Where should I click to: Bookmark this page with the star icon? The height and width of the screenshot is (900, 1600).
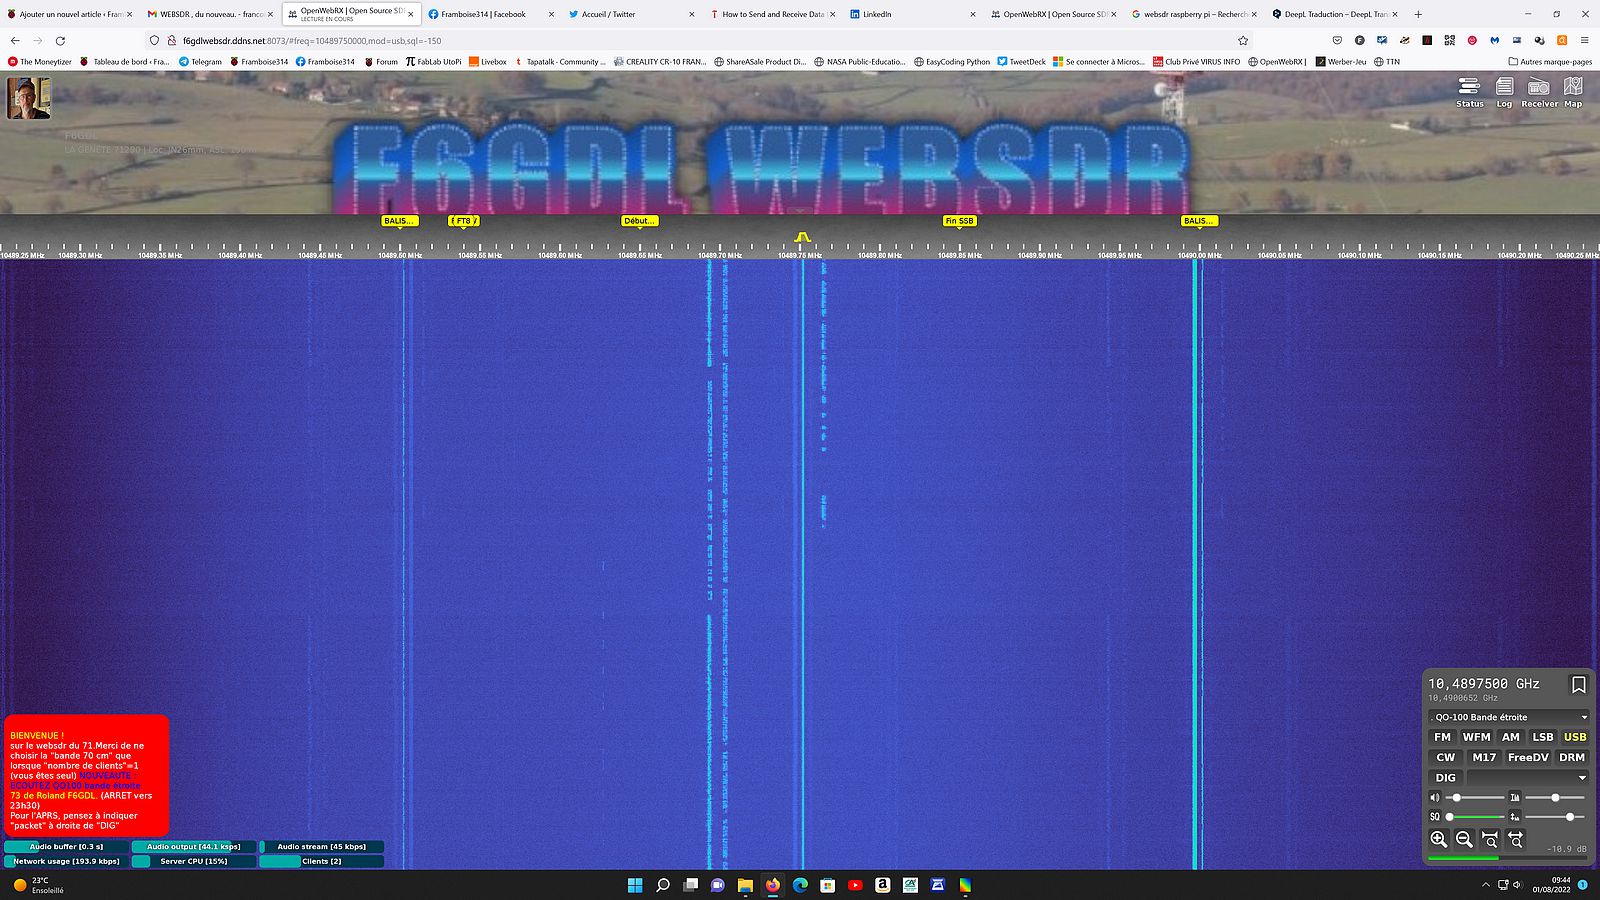point(1243,41)
